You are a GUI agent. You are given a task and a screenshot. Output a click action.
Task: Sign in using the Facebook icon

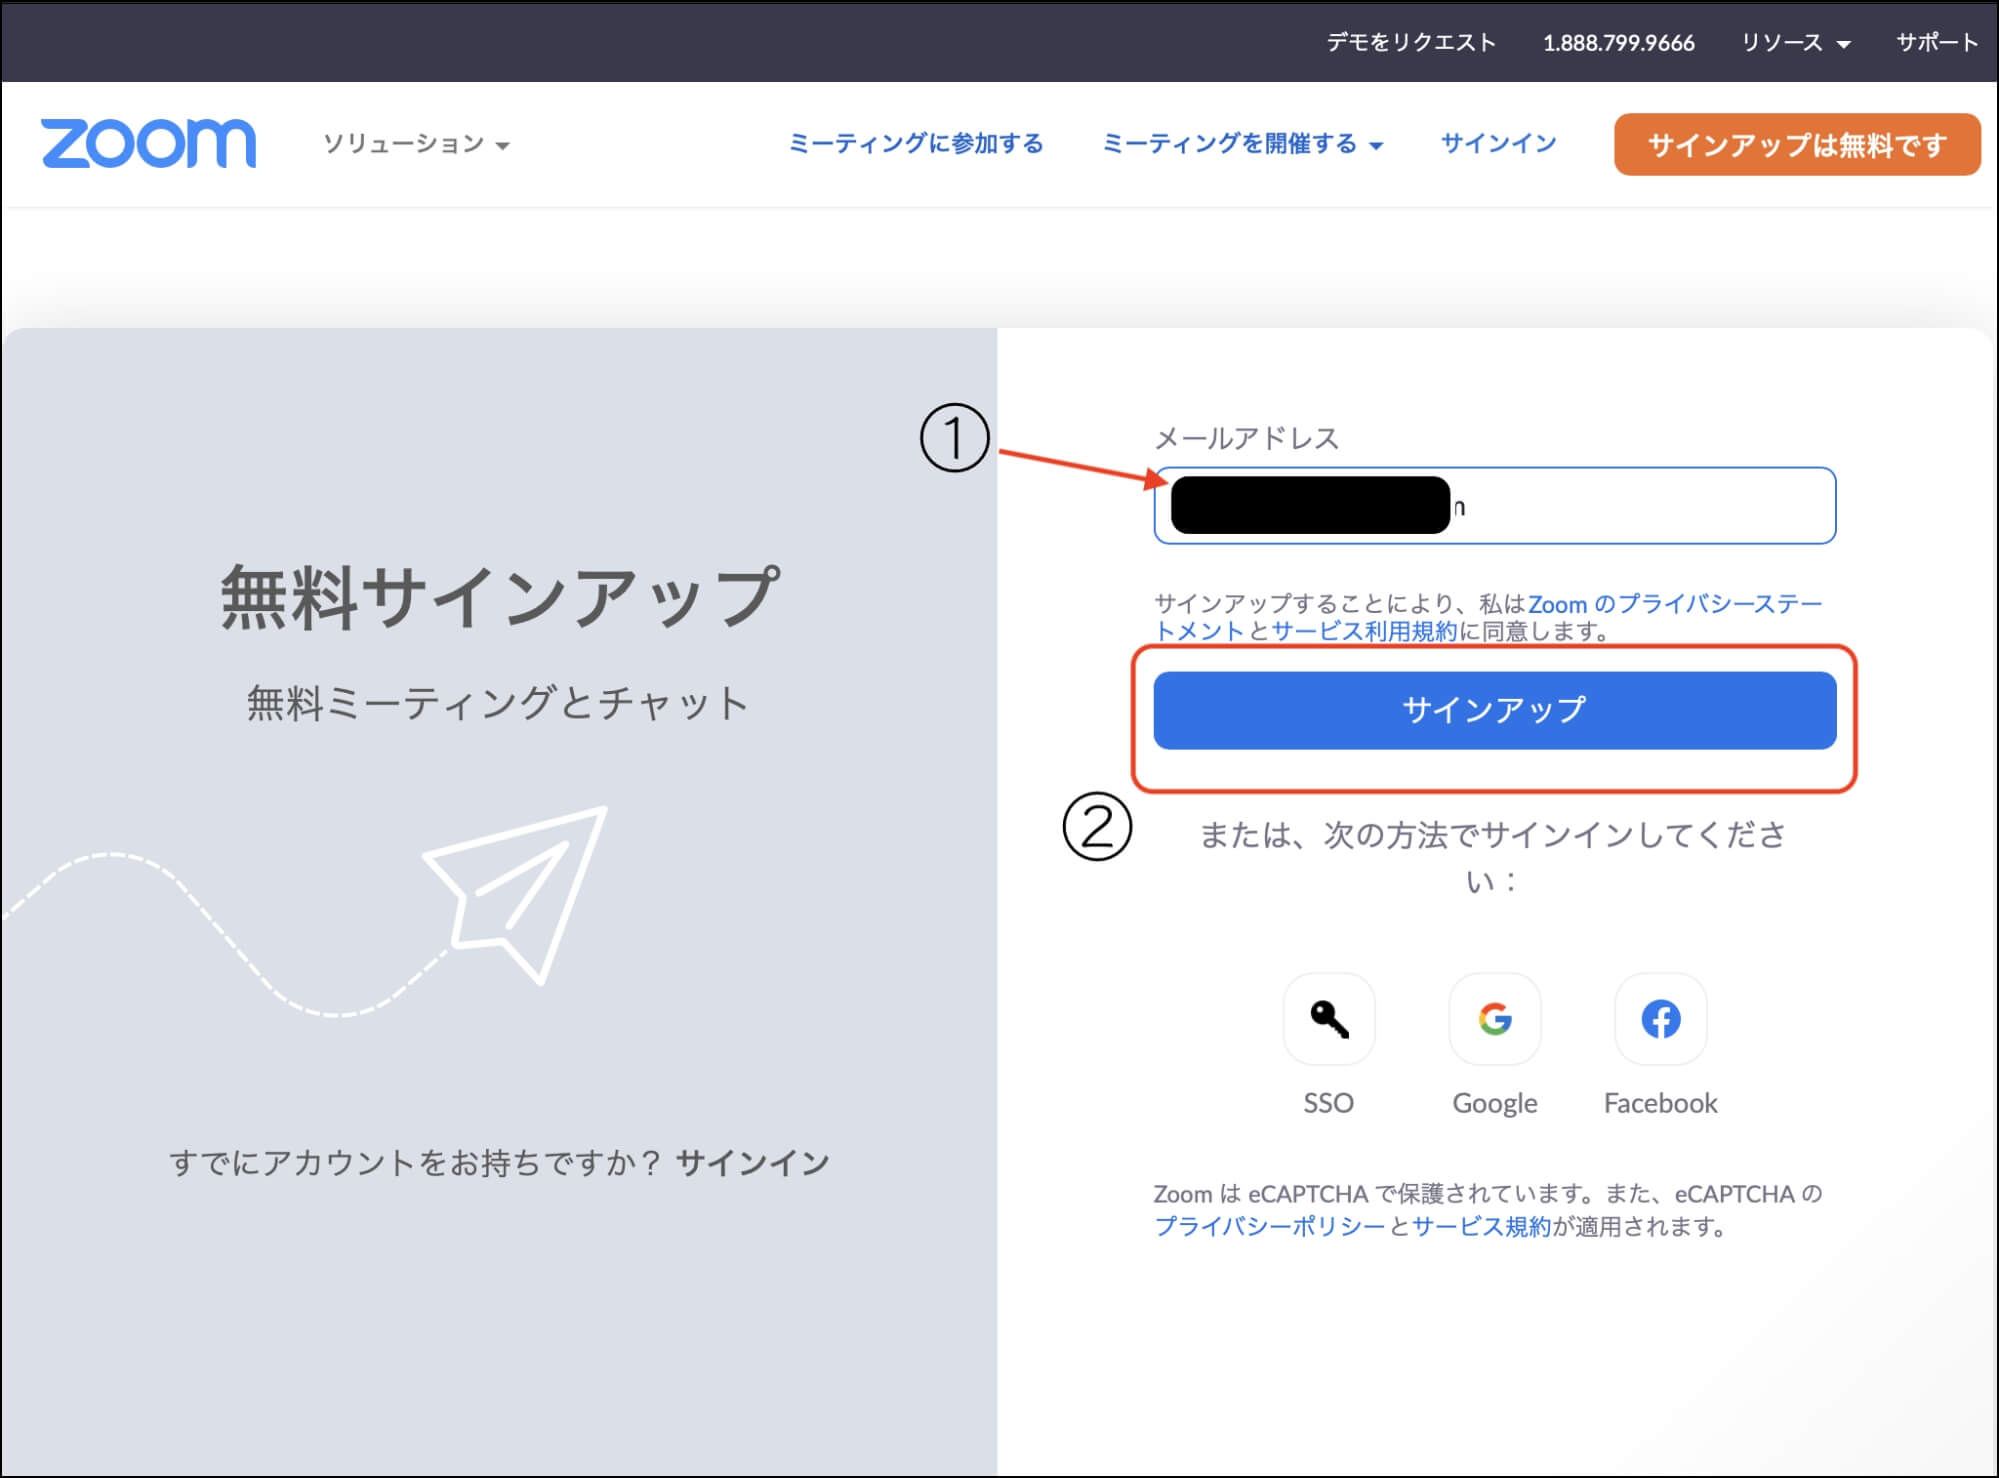(x=1659, y=1019)
